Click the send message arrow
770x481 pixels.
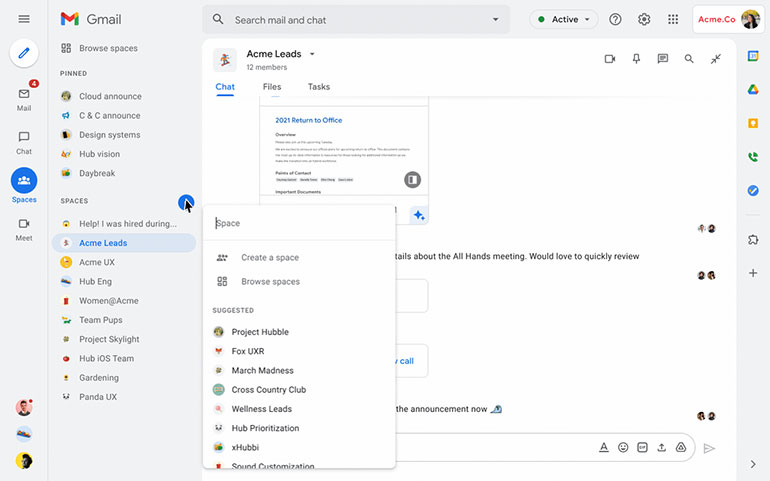[709, 448]
